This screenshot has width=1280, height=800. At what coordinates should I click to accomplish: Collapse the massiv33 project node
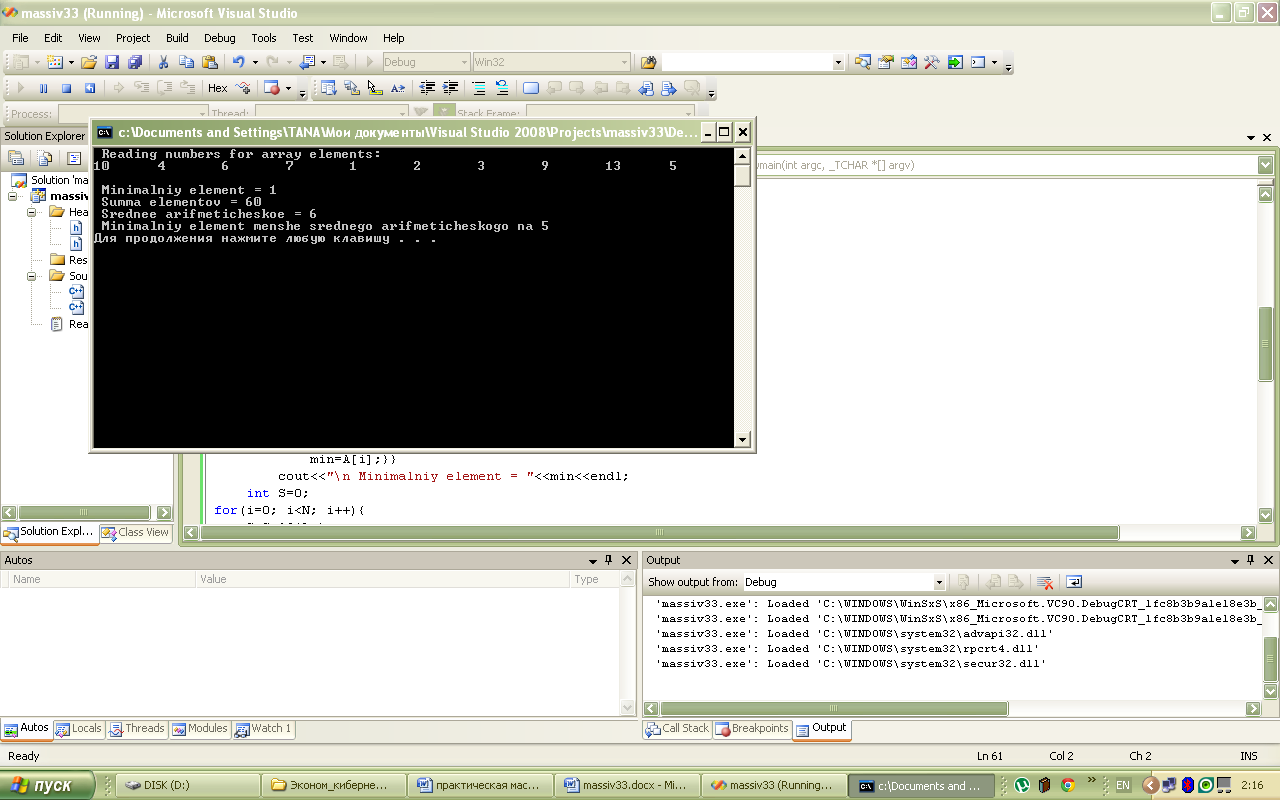click(x=13, y=196)
